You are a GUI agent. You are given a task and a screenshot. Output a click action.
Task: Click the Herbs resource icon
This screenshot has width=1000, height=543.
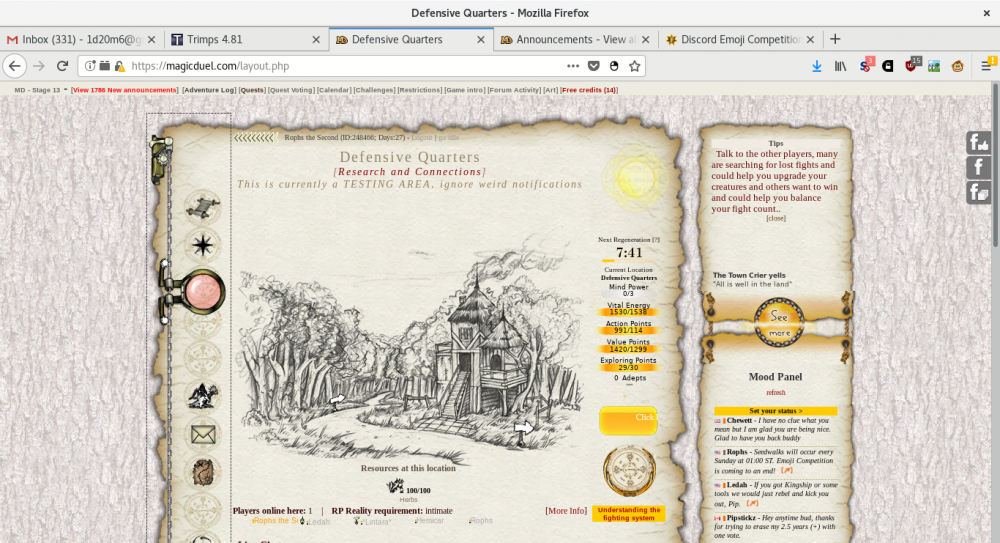tap(395, 488)
